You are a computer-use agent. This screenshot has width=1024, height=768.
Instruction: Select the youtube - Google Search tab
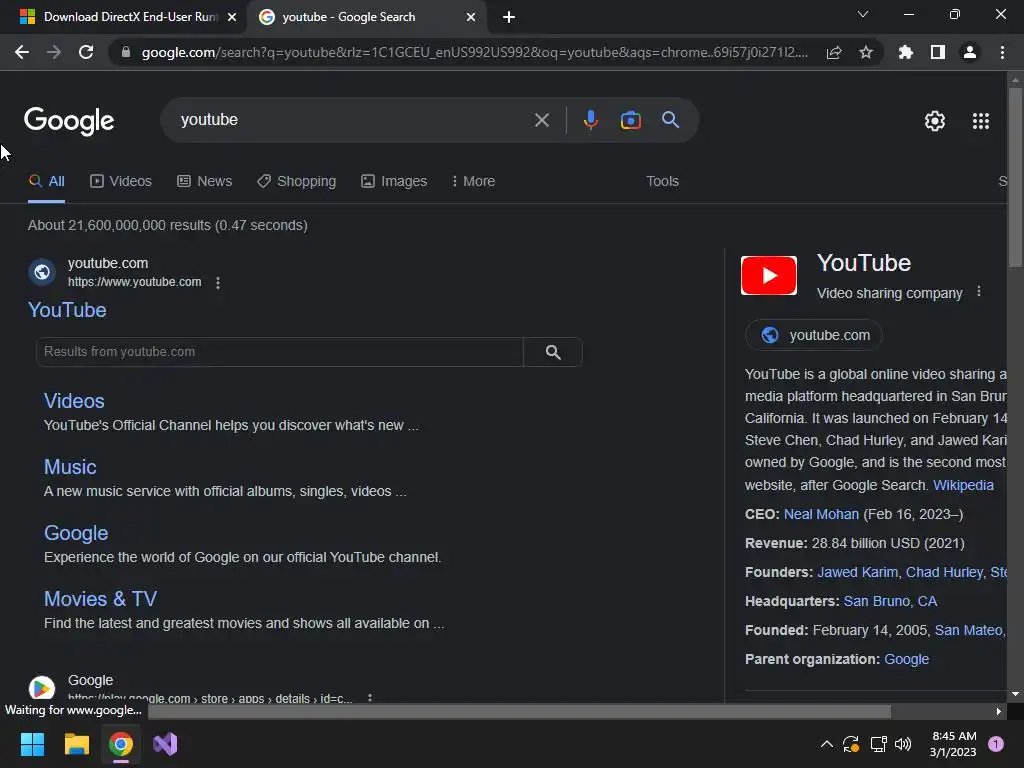tap(366, 17)
